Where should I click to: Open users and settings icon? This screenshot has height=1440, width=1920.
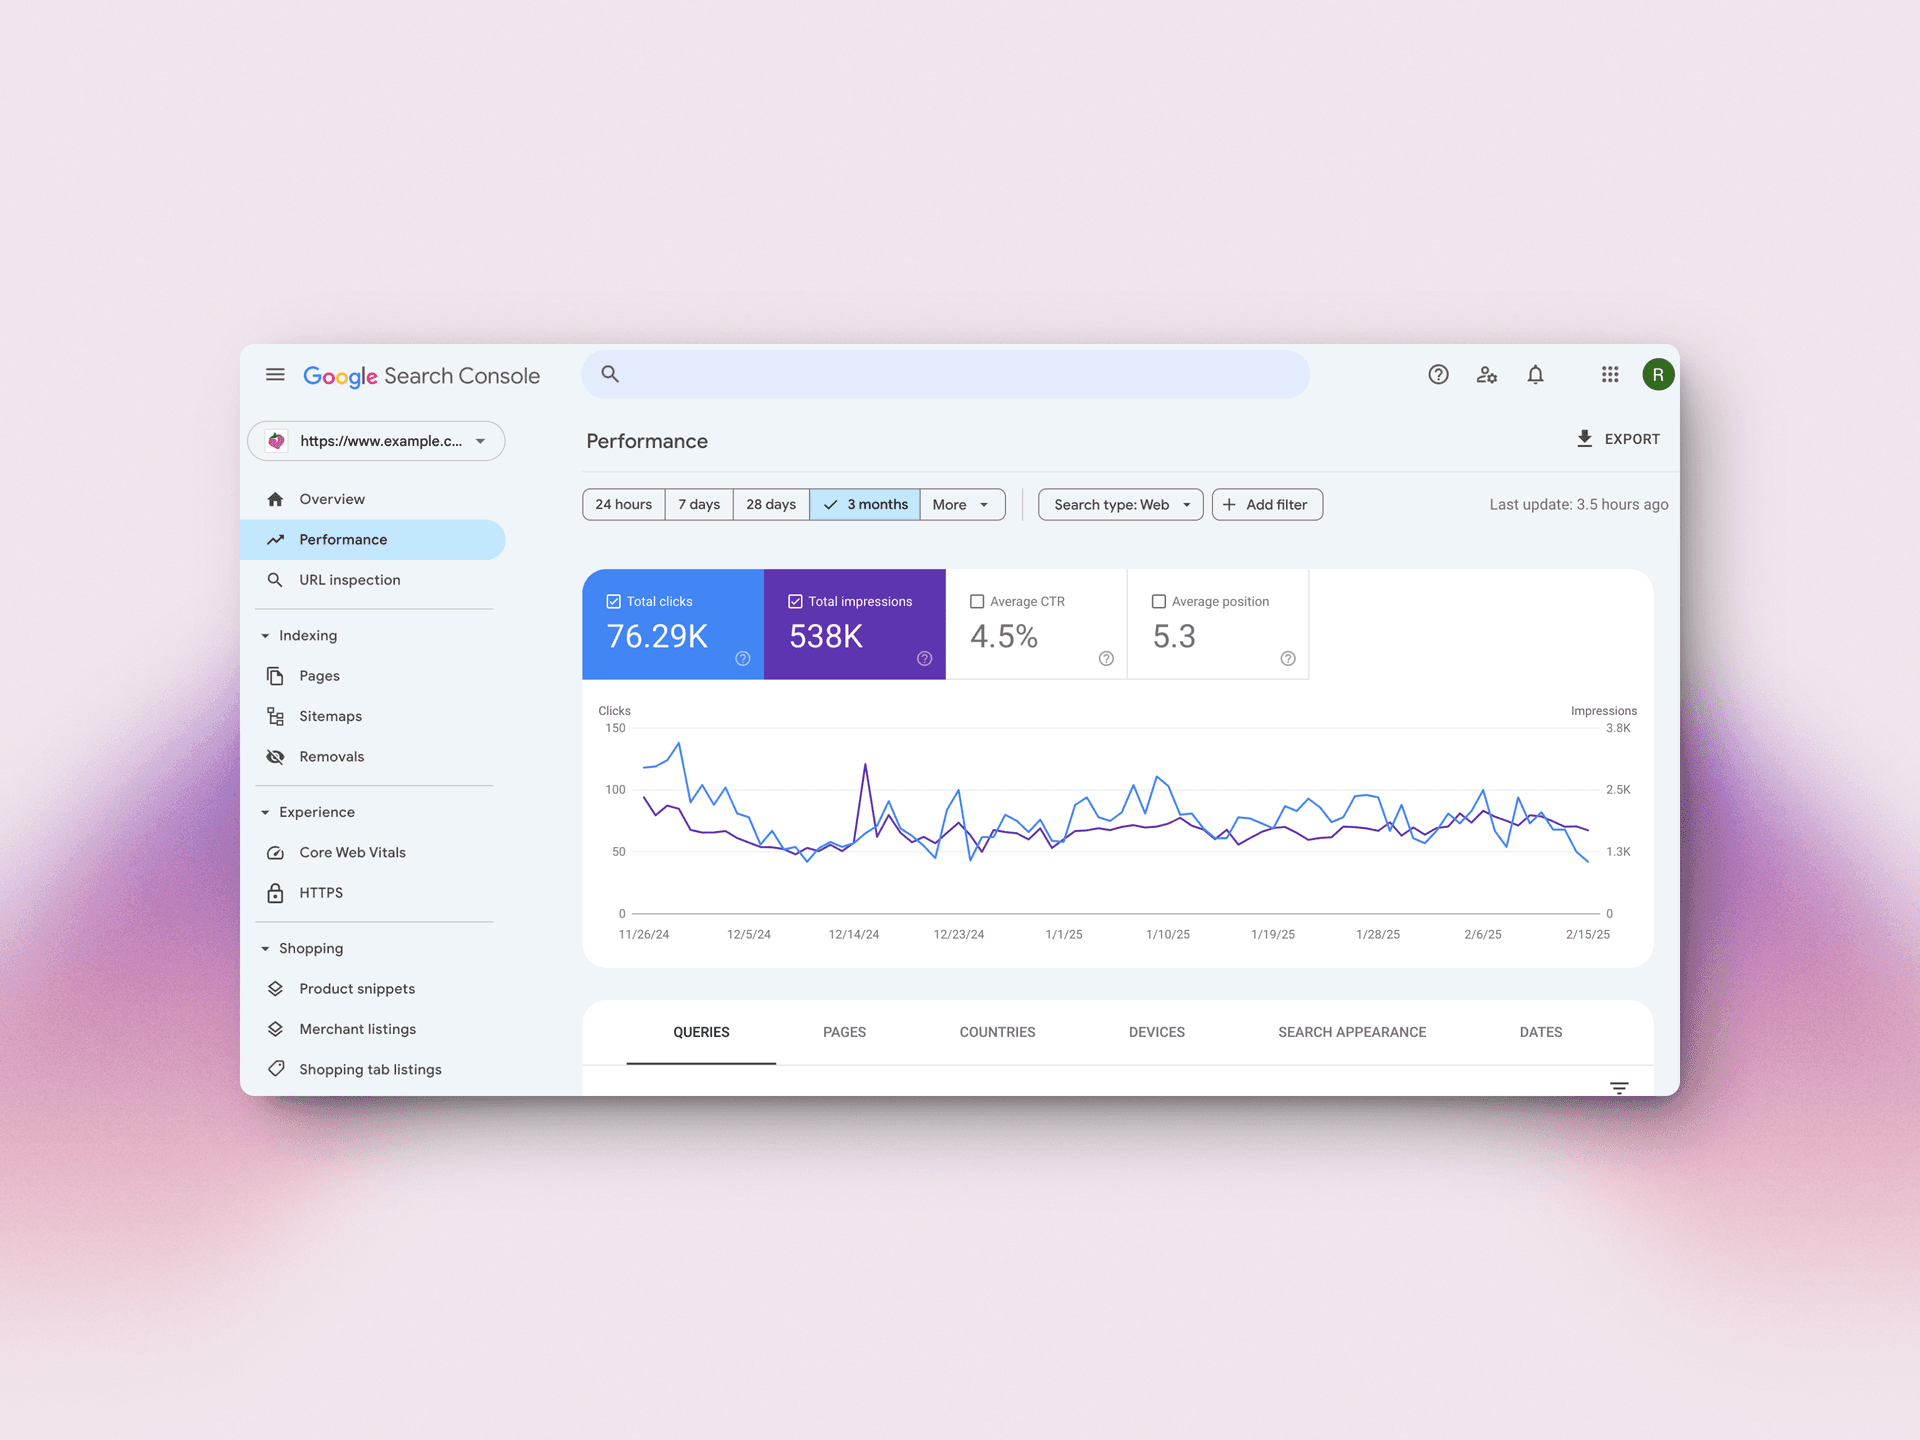click(x=1487, y=375)
